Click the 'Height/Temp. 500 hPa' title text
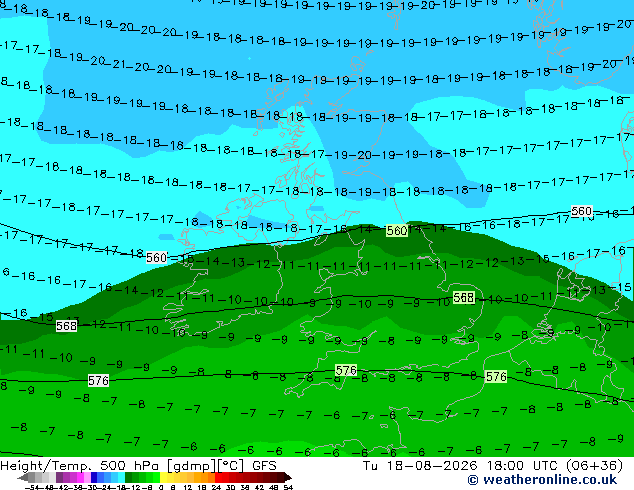Screen dimensions: 634x490 tap(79, 466)
